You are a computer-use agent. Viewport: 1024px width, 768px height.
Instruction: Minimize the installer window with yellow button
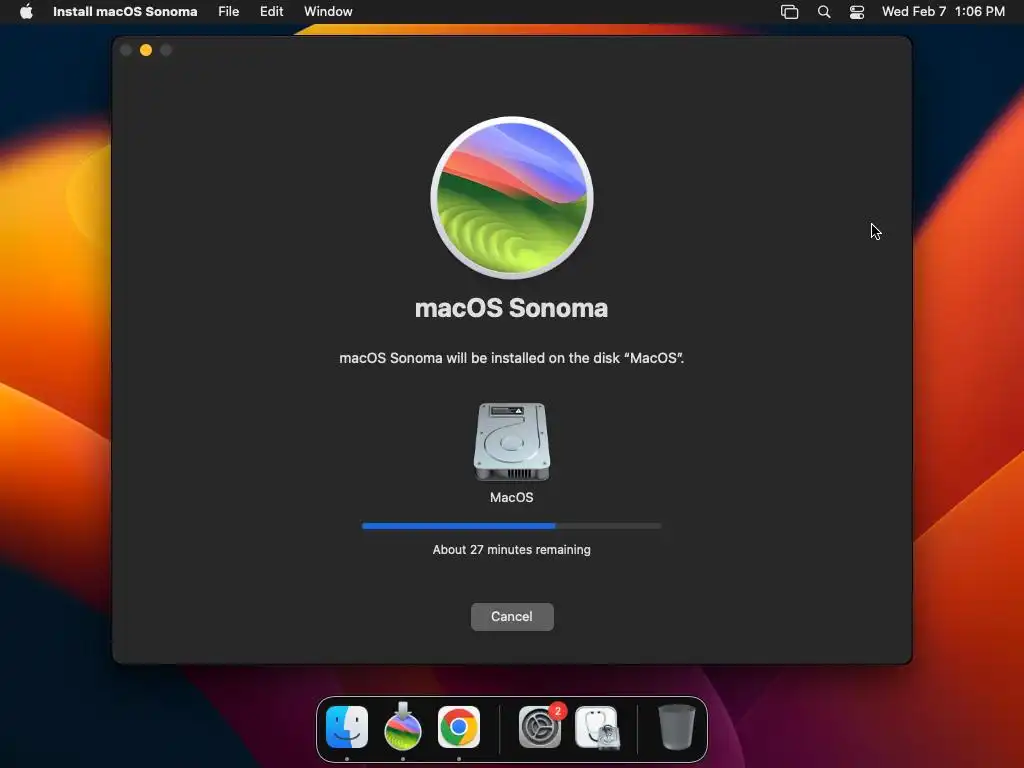point(146,50)
